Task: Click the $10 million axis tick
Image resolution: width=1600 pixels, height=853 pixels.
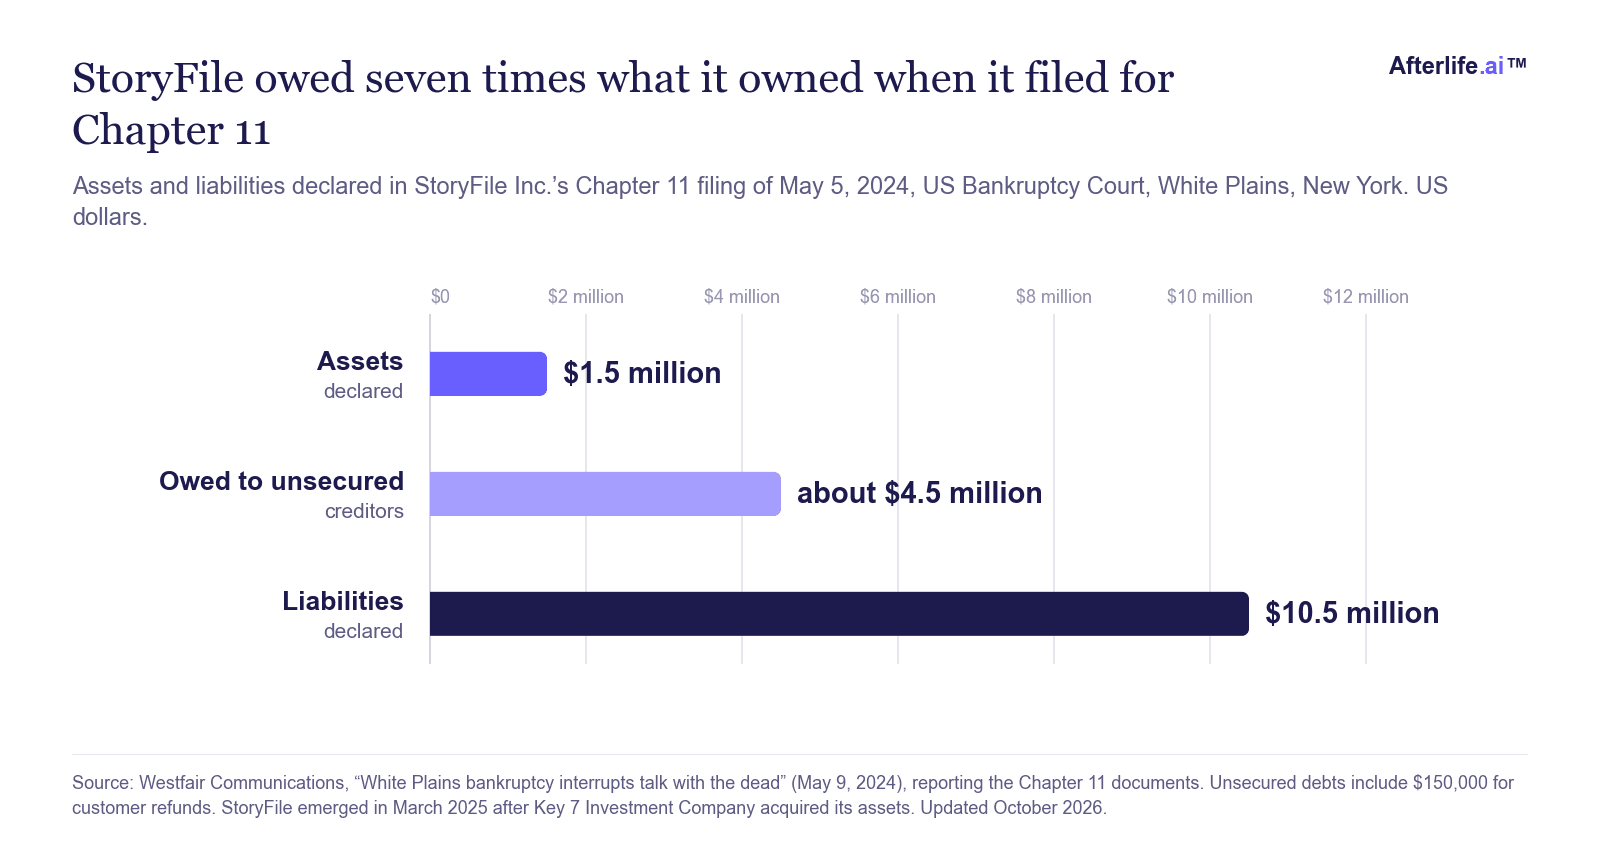Action: click(1210, 297)
